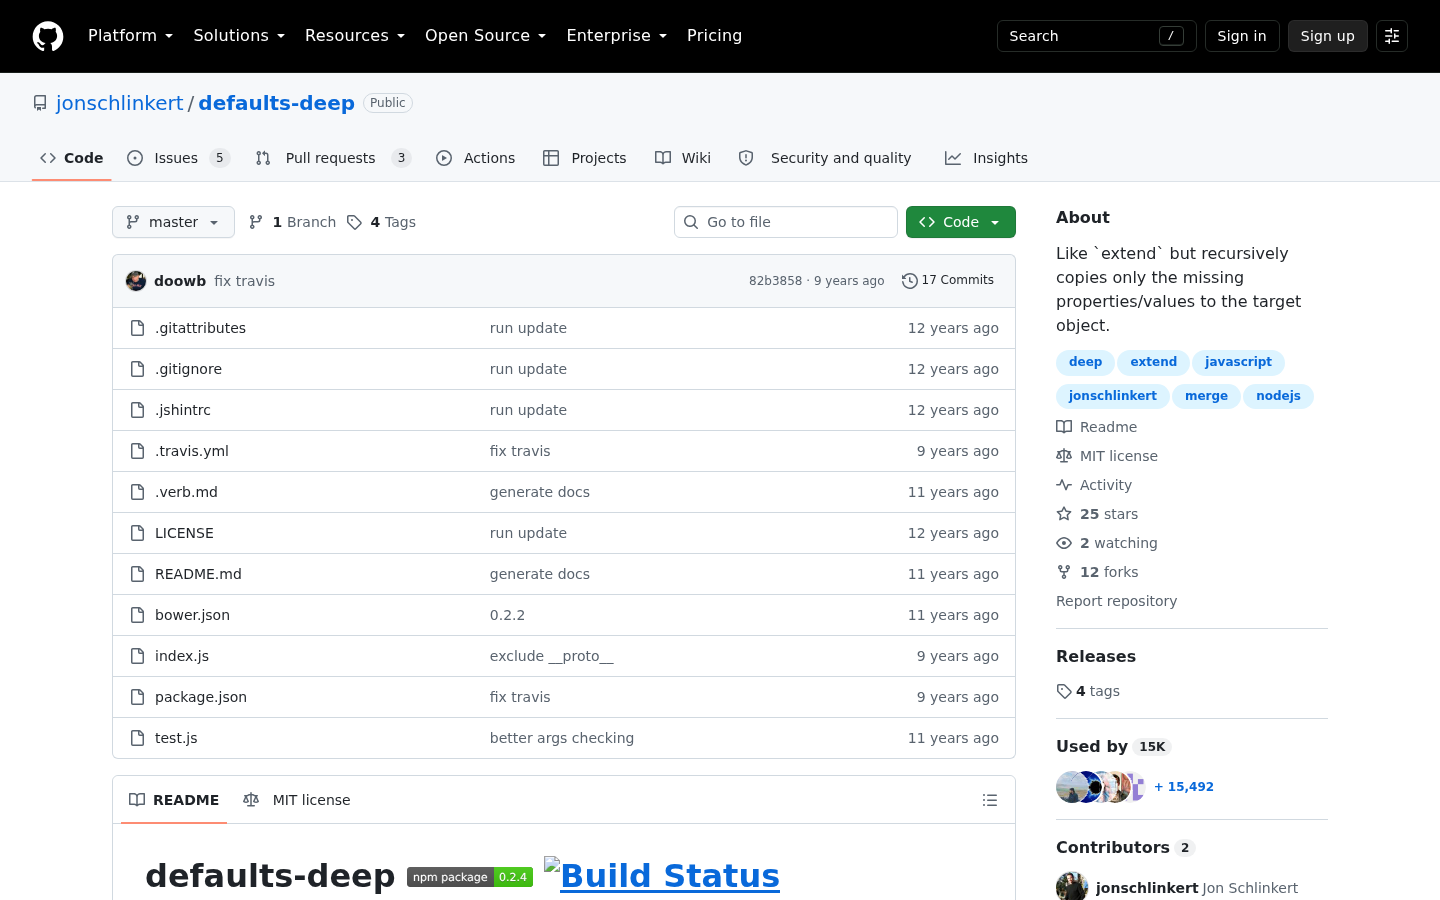
Task: Click the index.js file icon
Action: [138, 656]
